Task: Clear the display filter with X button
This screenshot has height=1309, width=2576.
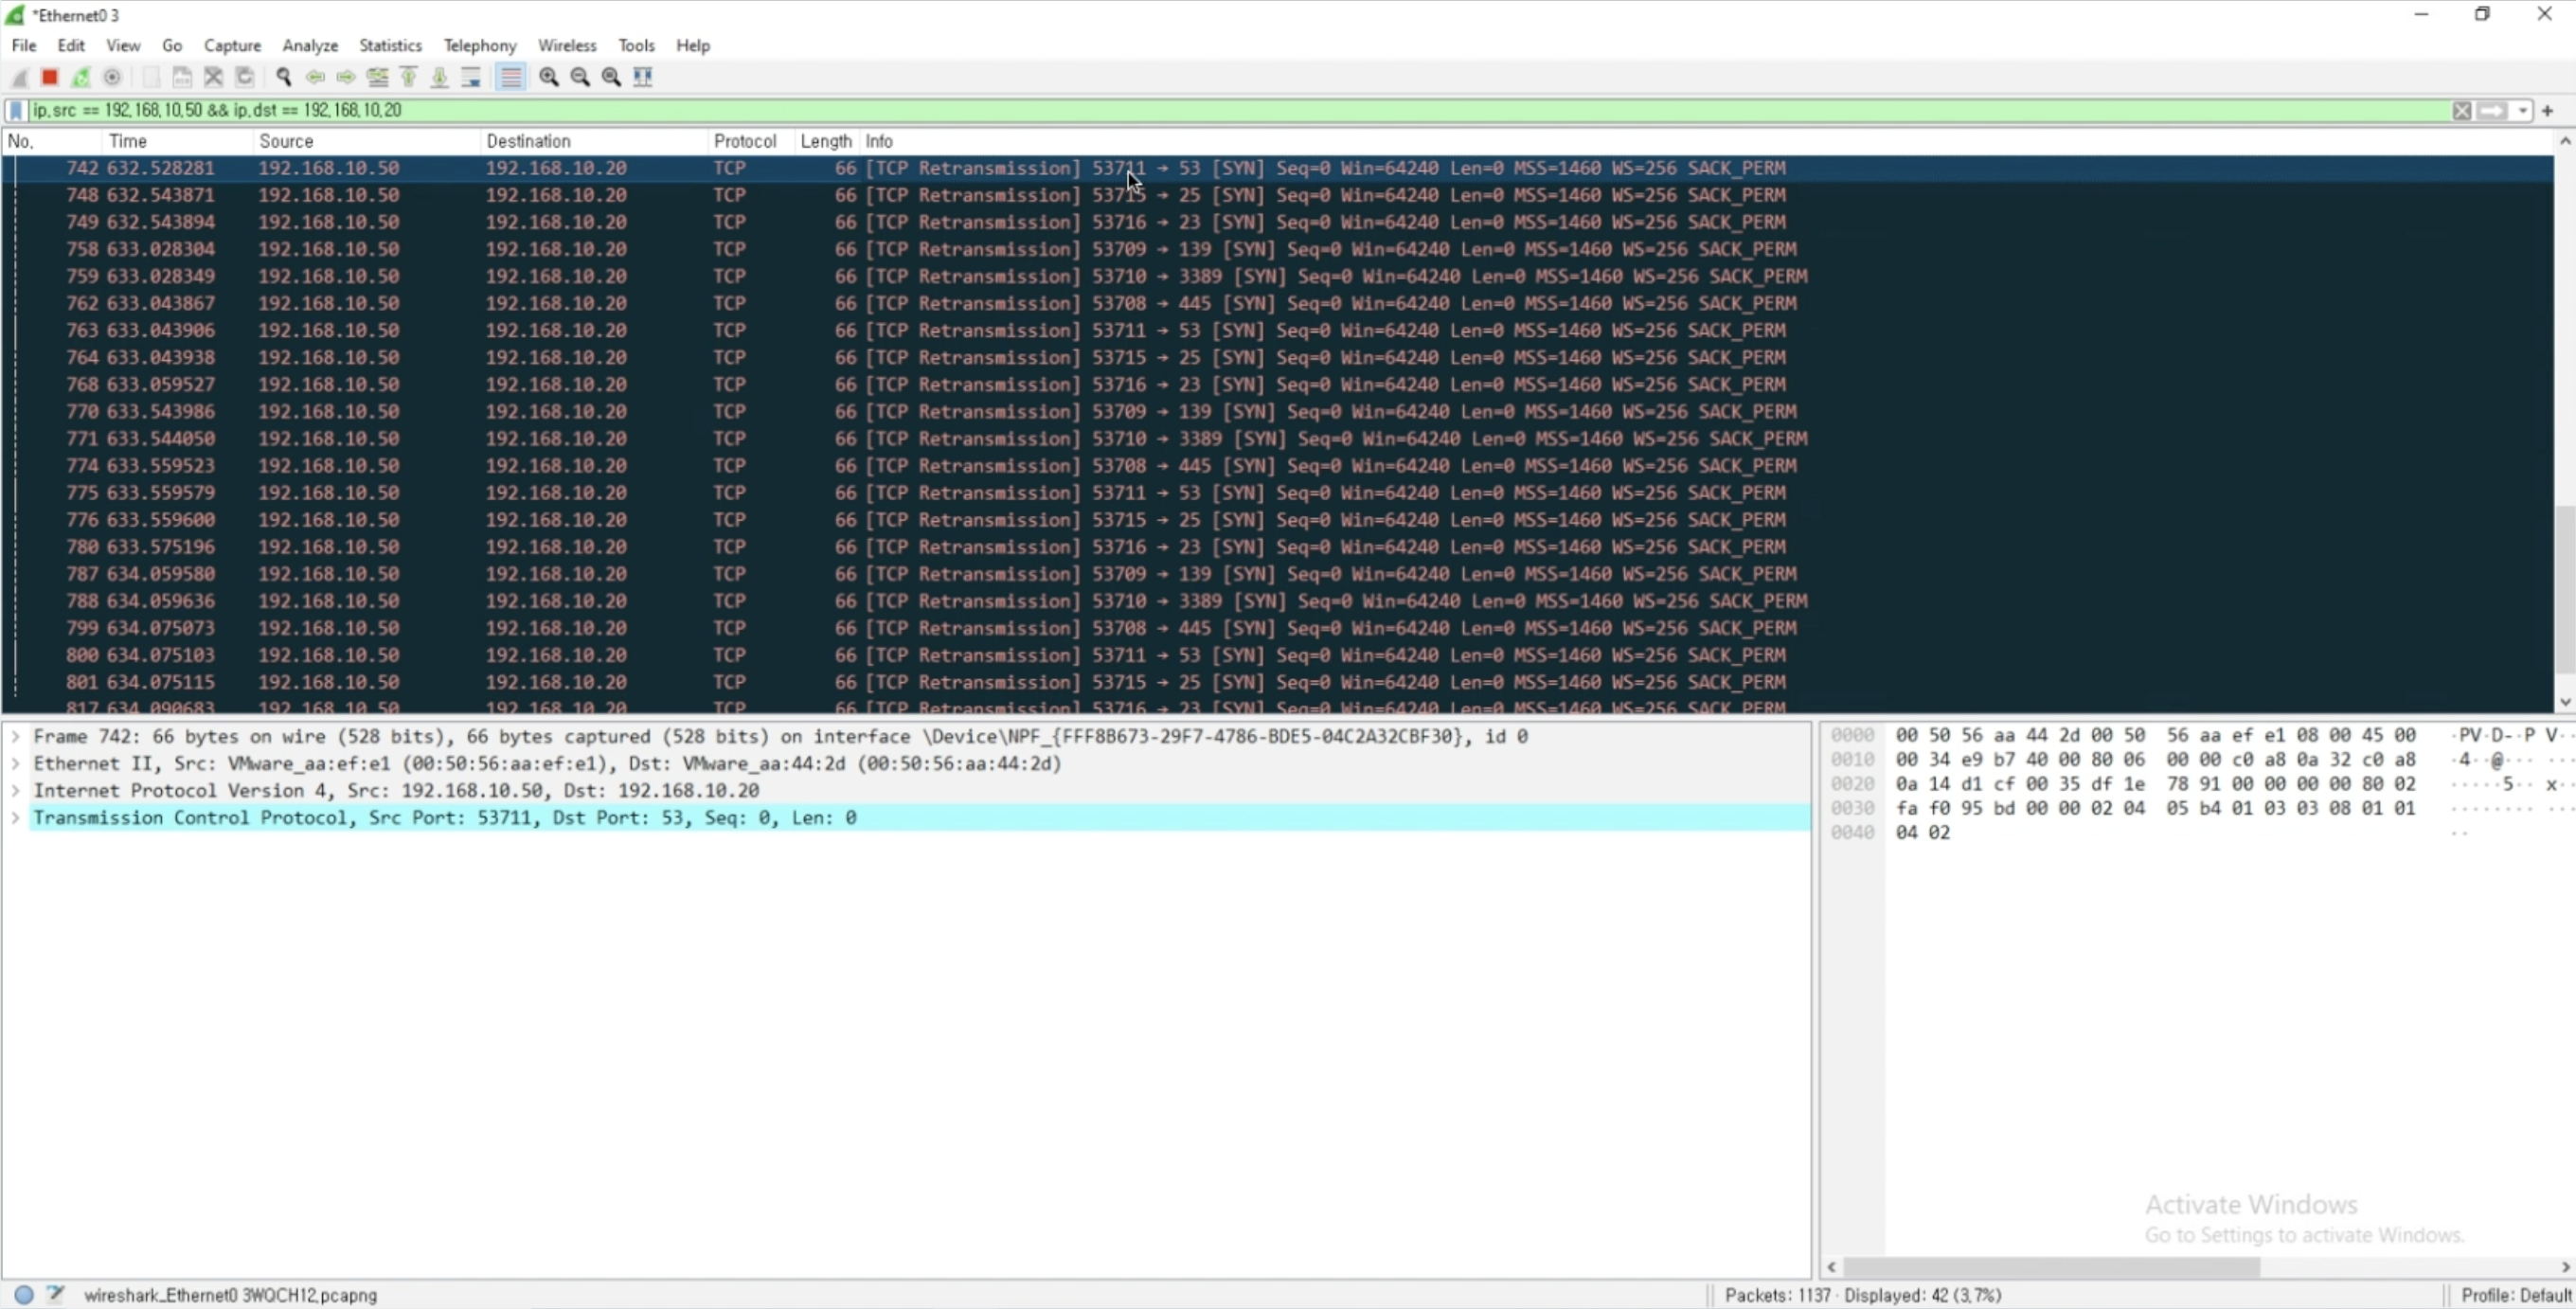Action: 2462,110
